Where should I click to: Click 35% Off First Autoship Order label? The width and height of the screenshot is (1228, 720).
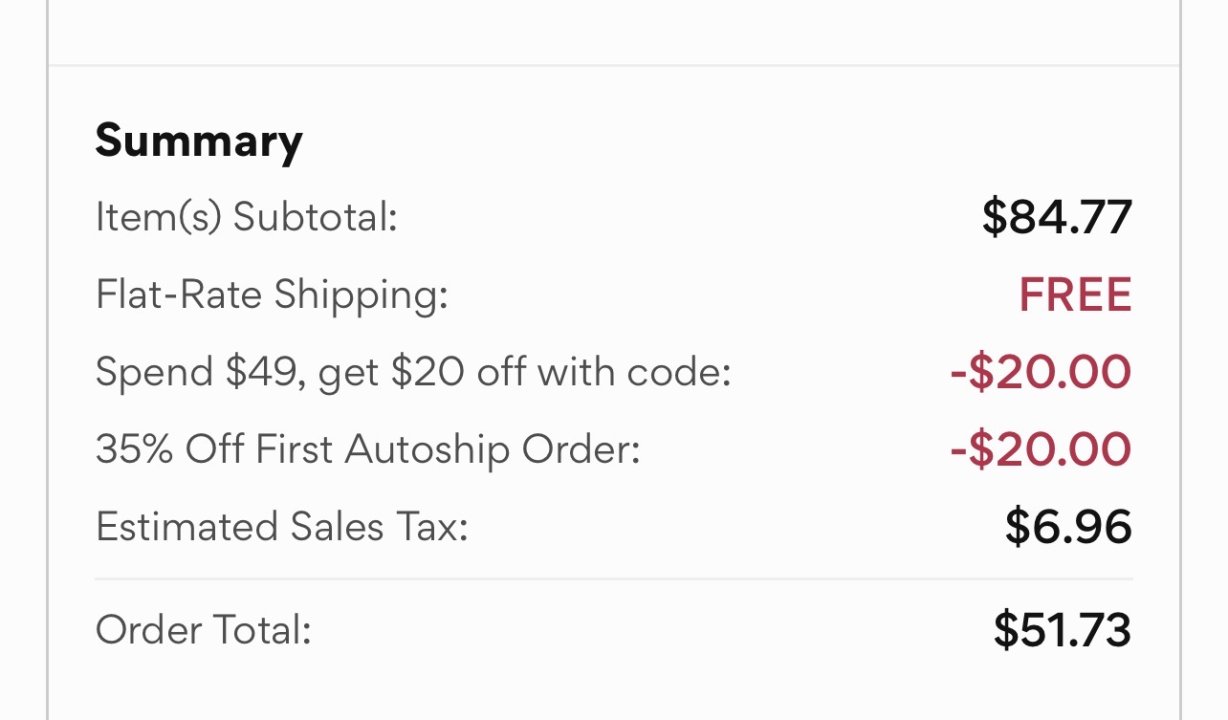(367, 450)
